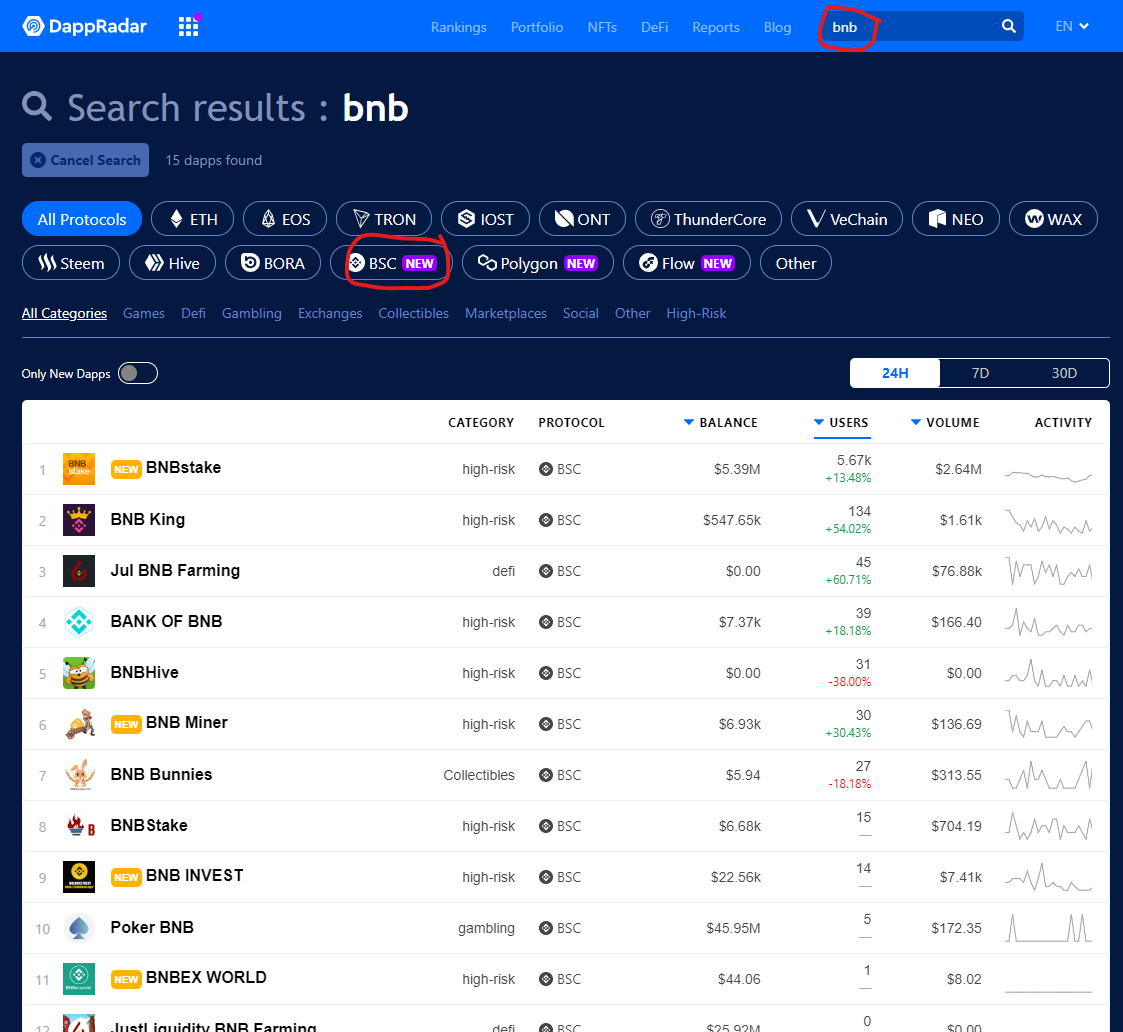Open NFTs menu

click(602, 27)
